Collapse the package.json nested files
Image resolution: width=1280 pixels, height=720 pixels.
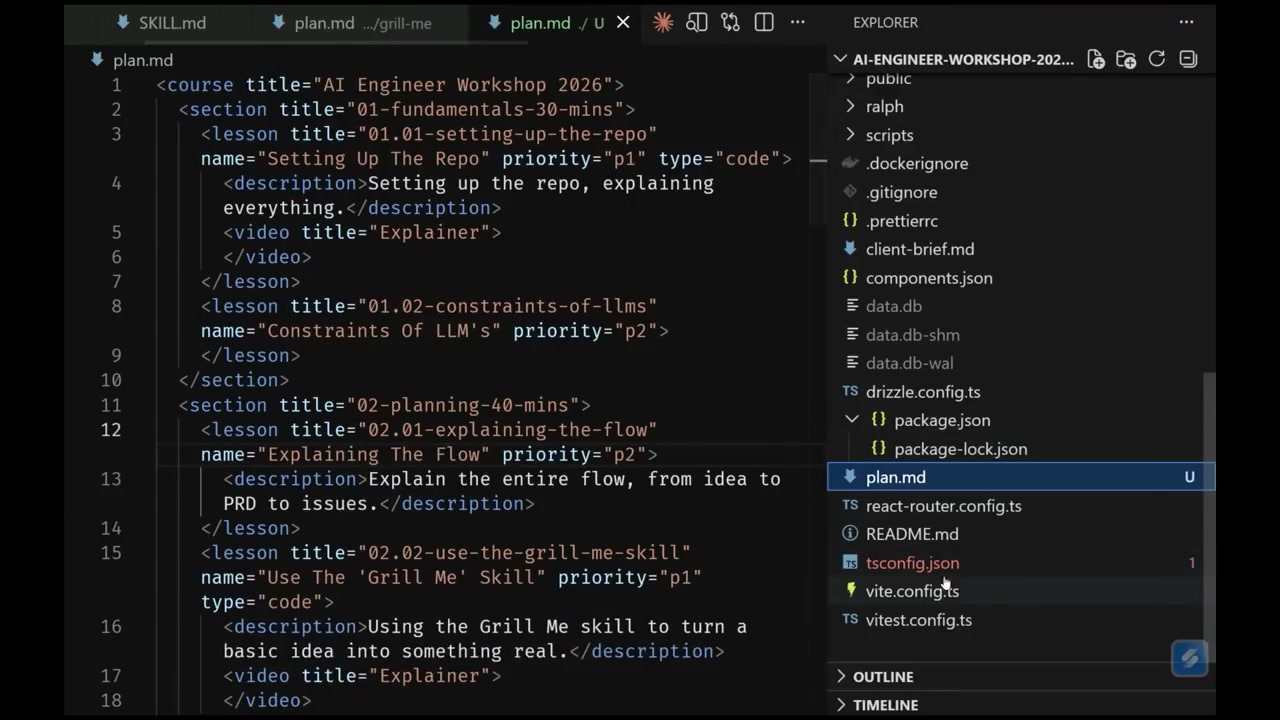pos(851,420)
